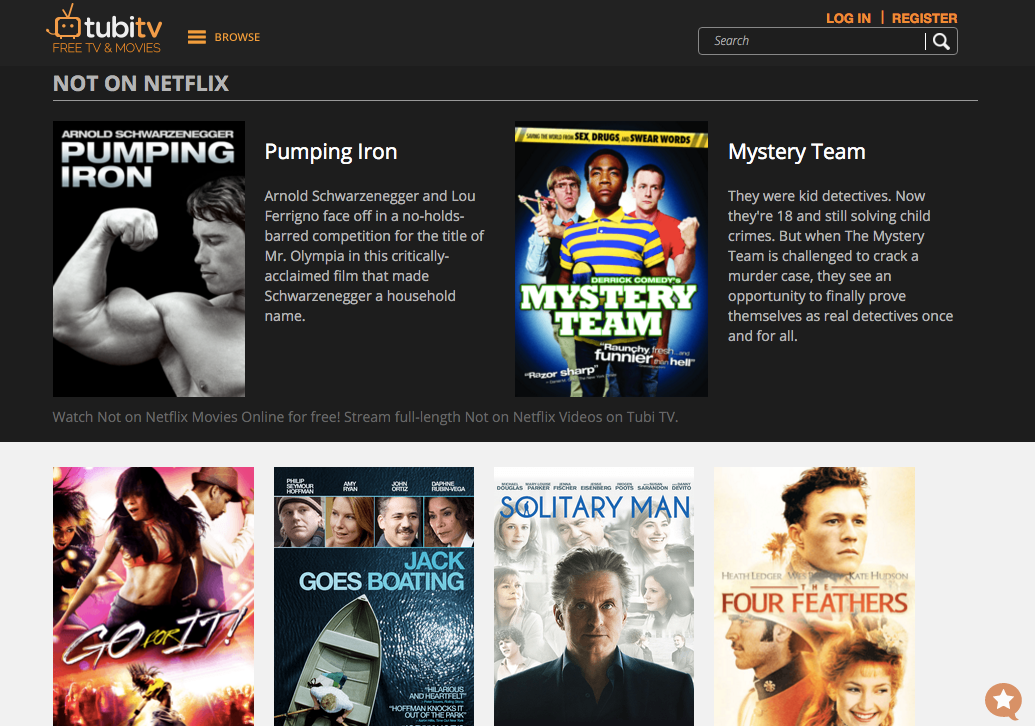Click the magnifying glass search icon

(x=942, y=42)
